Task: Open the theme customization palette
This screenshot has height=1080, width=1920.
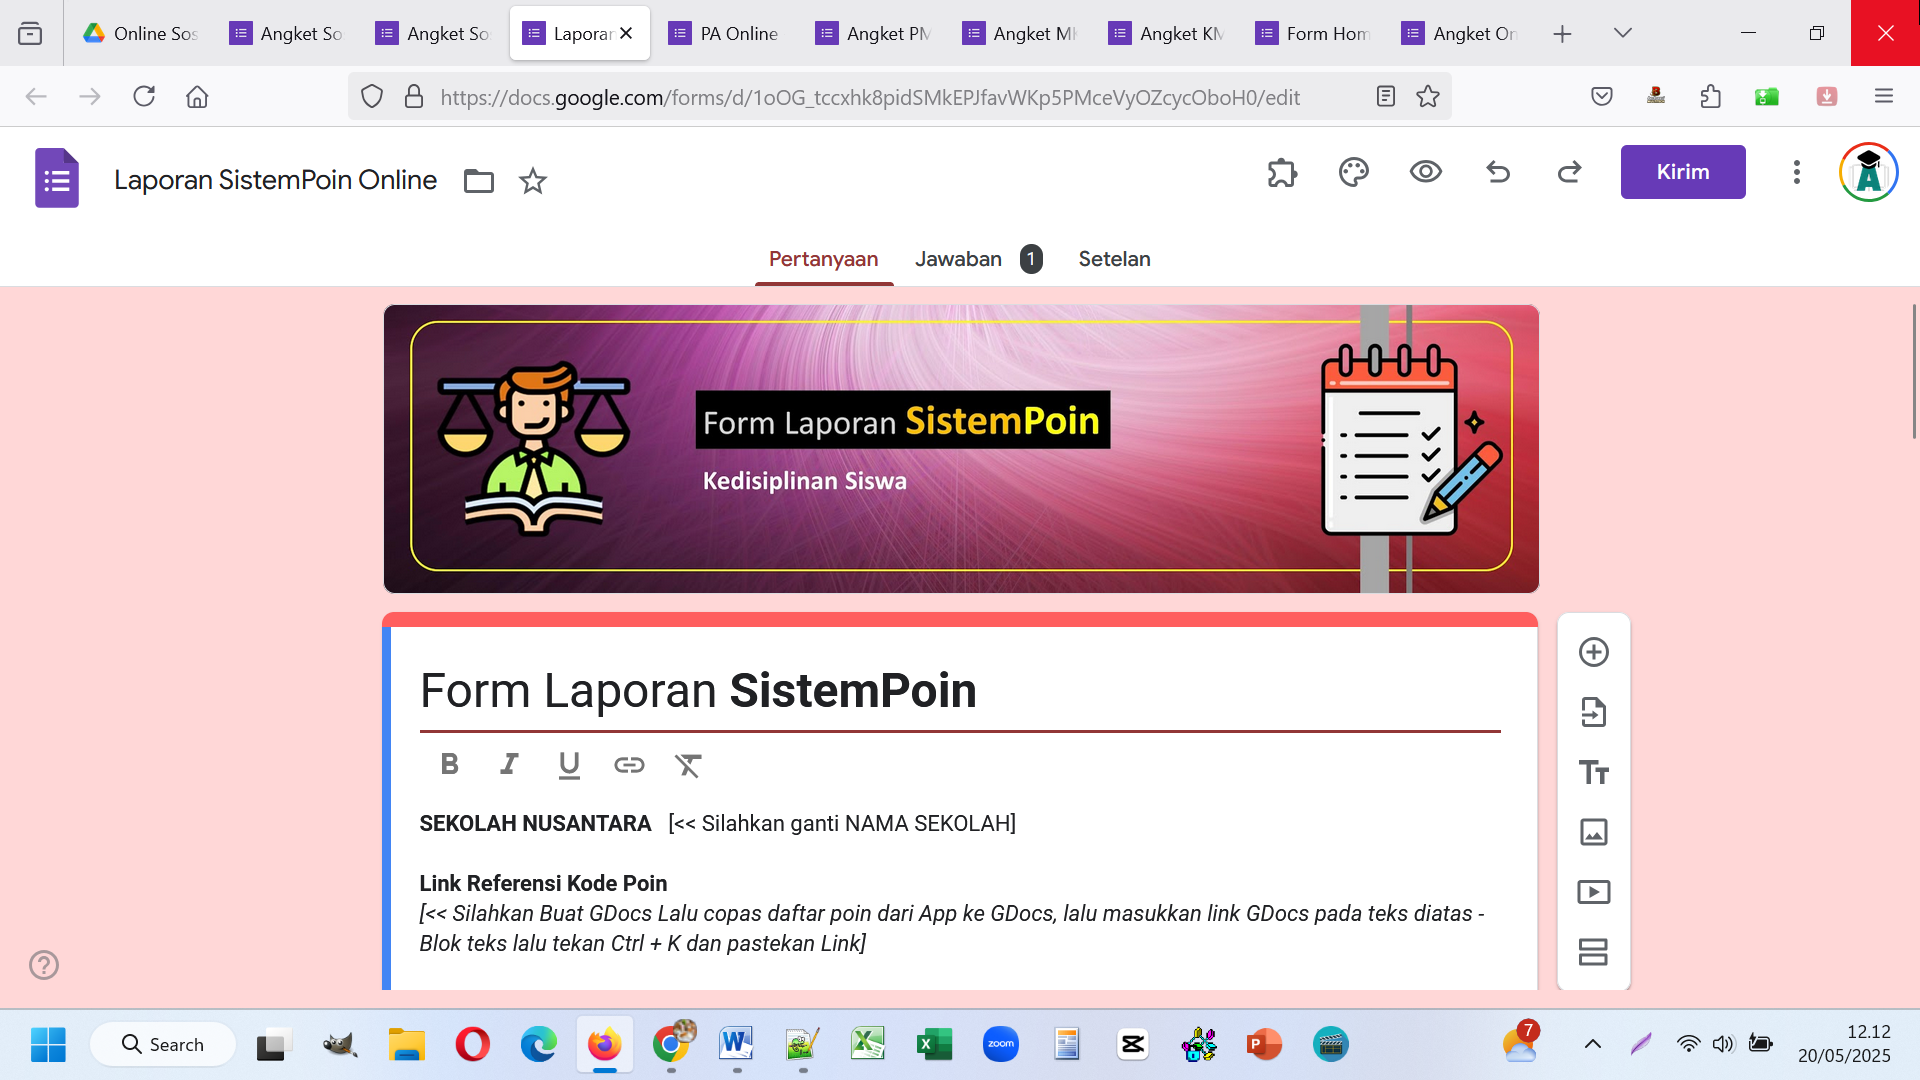Action: click(x=1353, y=172)
